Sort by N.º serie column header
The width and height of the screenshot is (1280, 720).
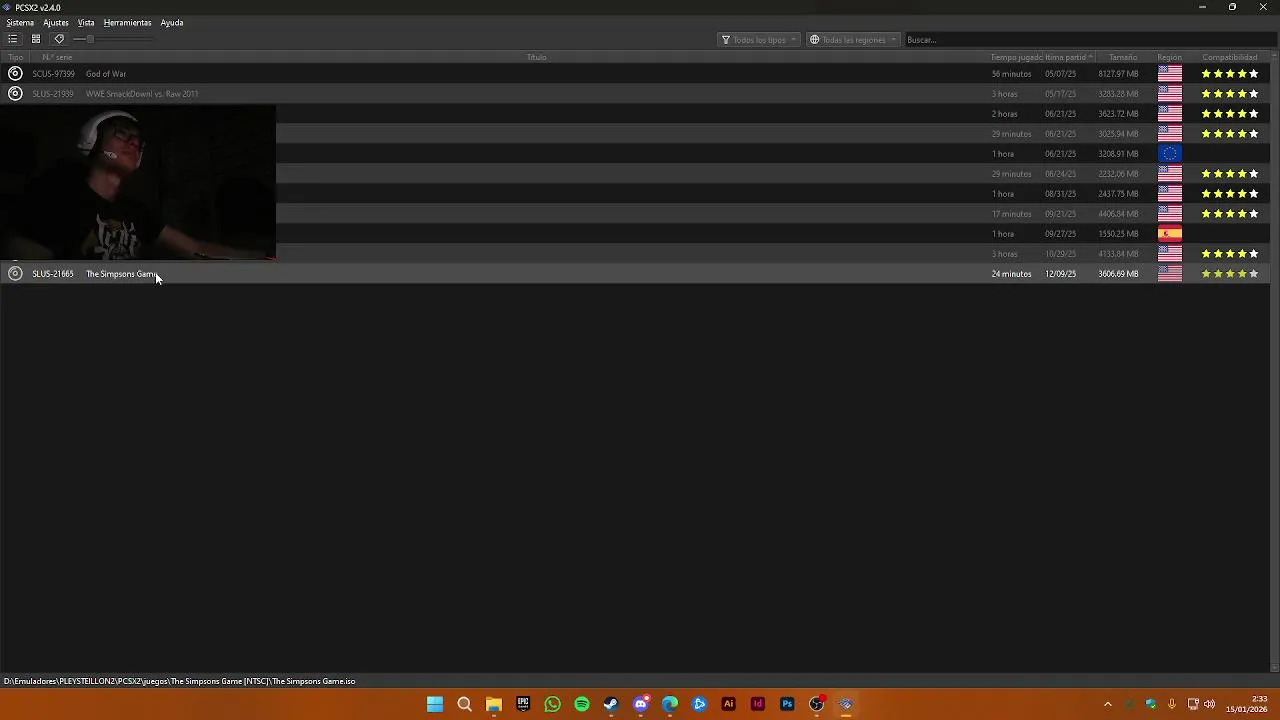point(56,57)
